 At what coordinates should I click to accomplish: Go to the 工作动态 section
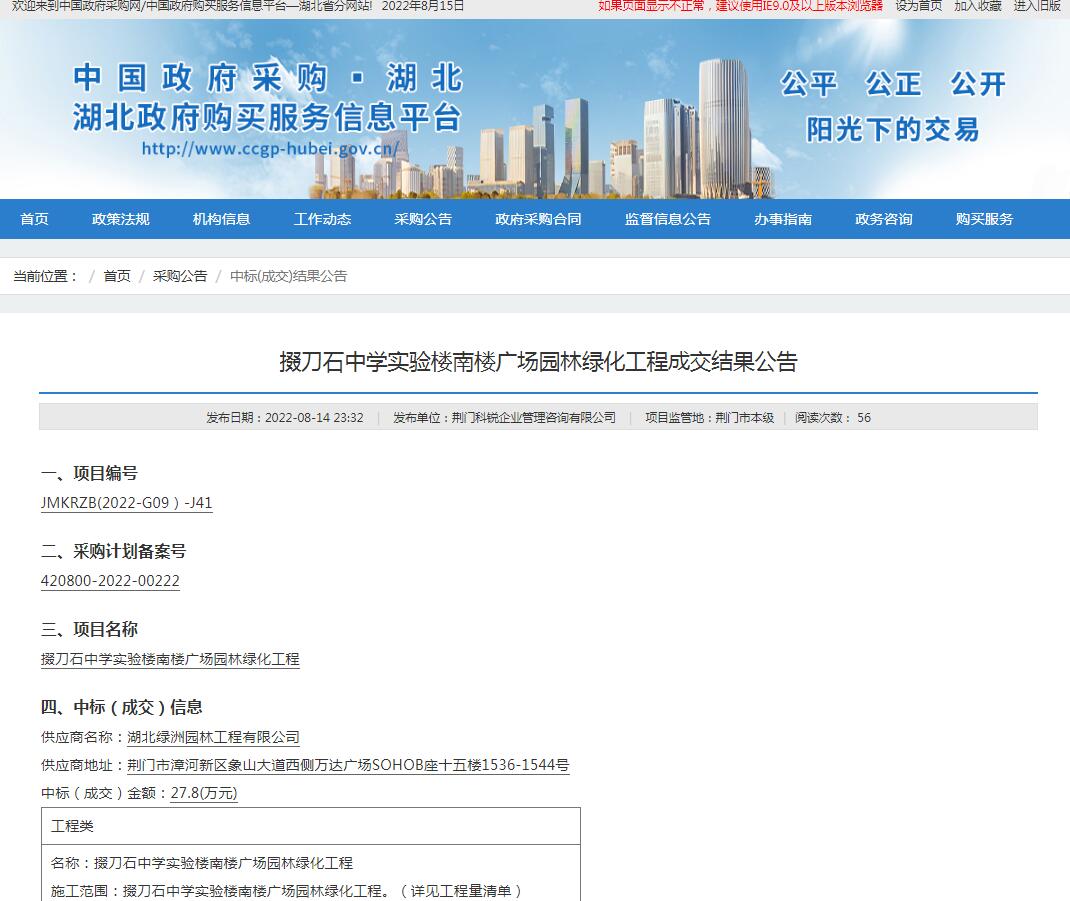pyautogui.click(x=322, y=219)
